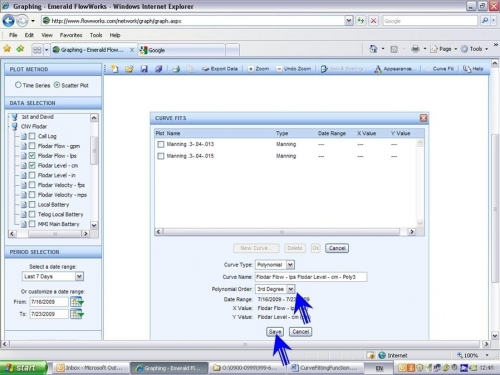
Task: Open To date calendar picker
Action: [x=77, y=314]
